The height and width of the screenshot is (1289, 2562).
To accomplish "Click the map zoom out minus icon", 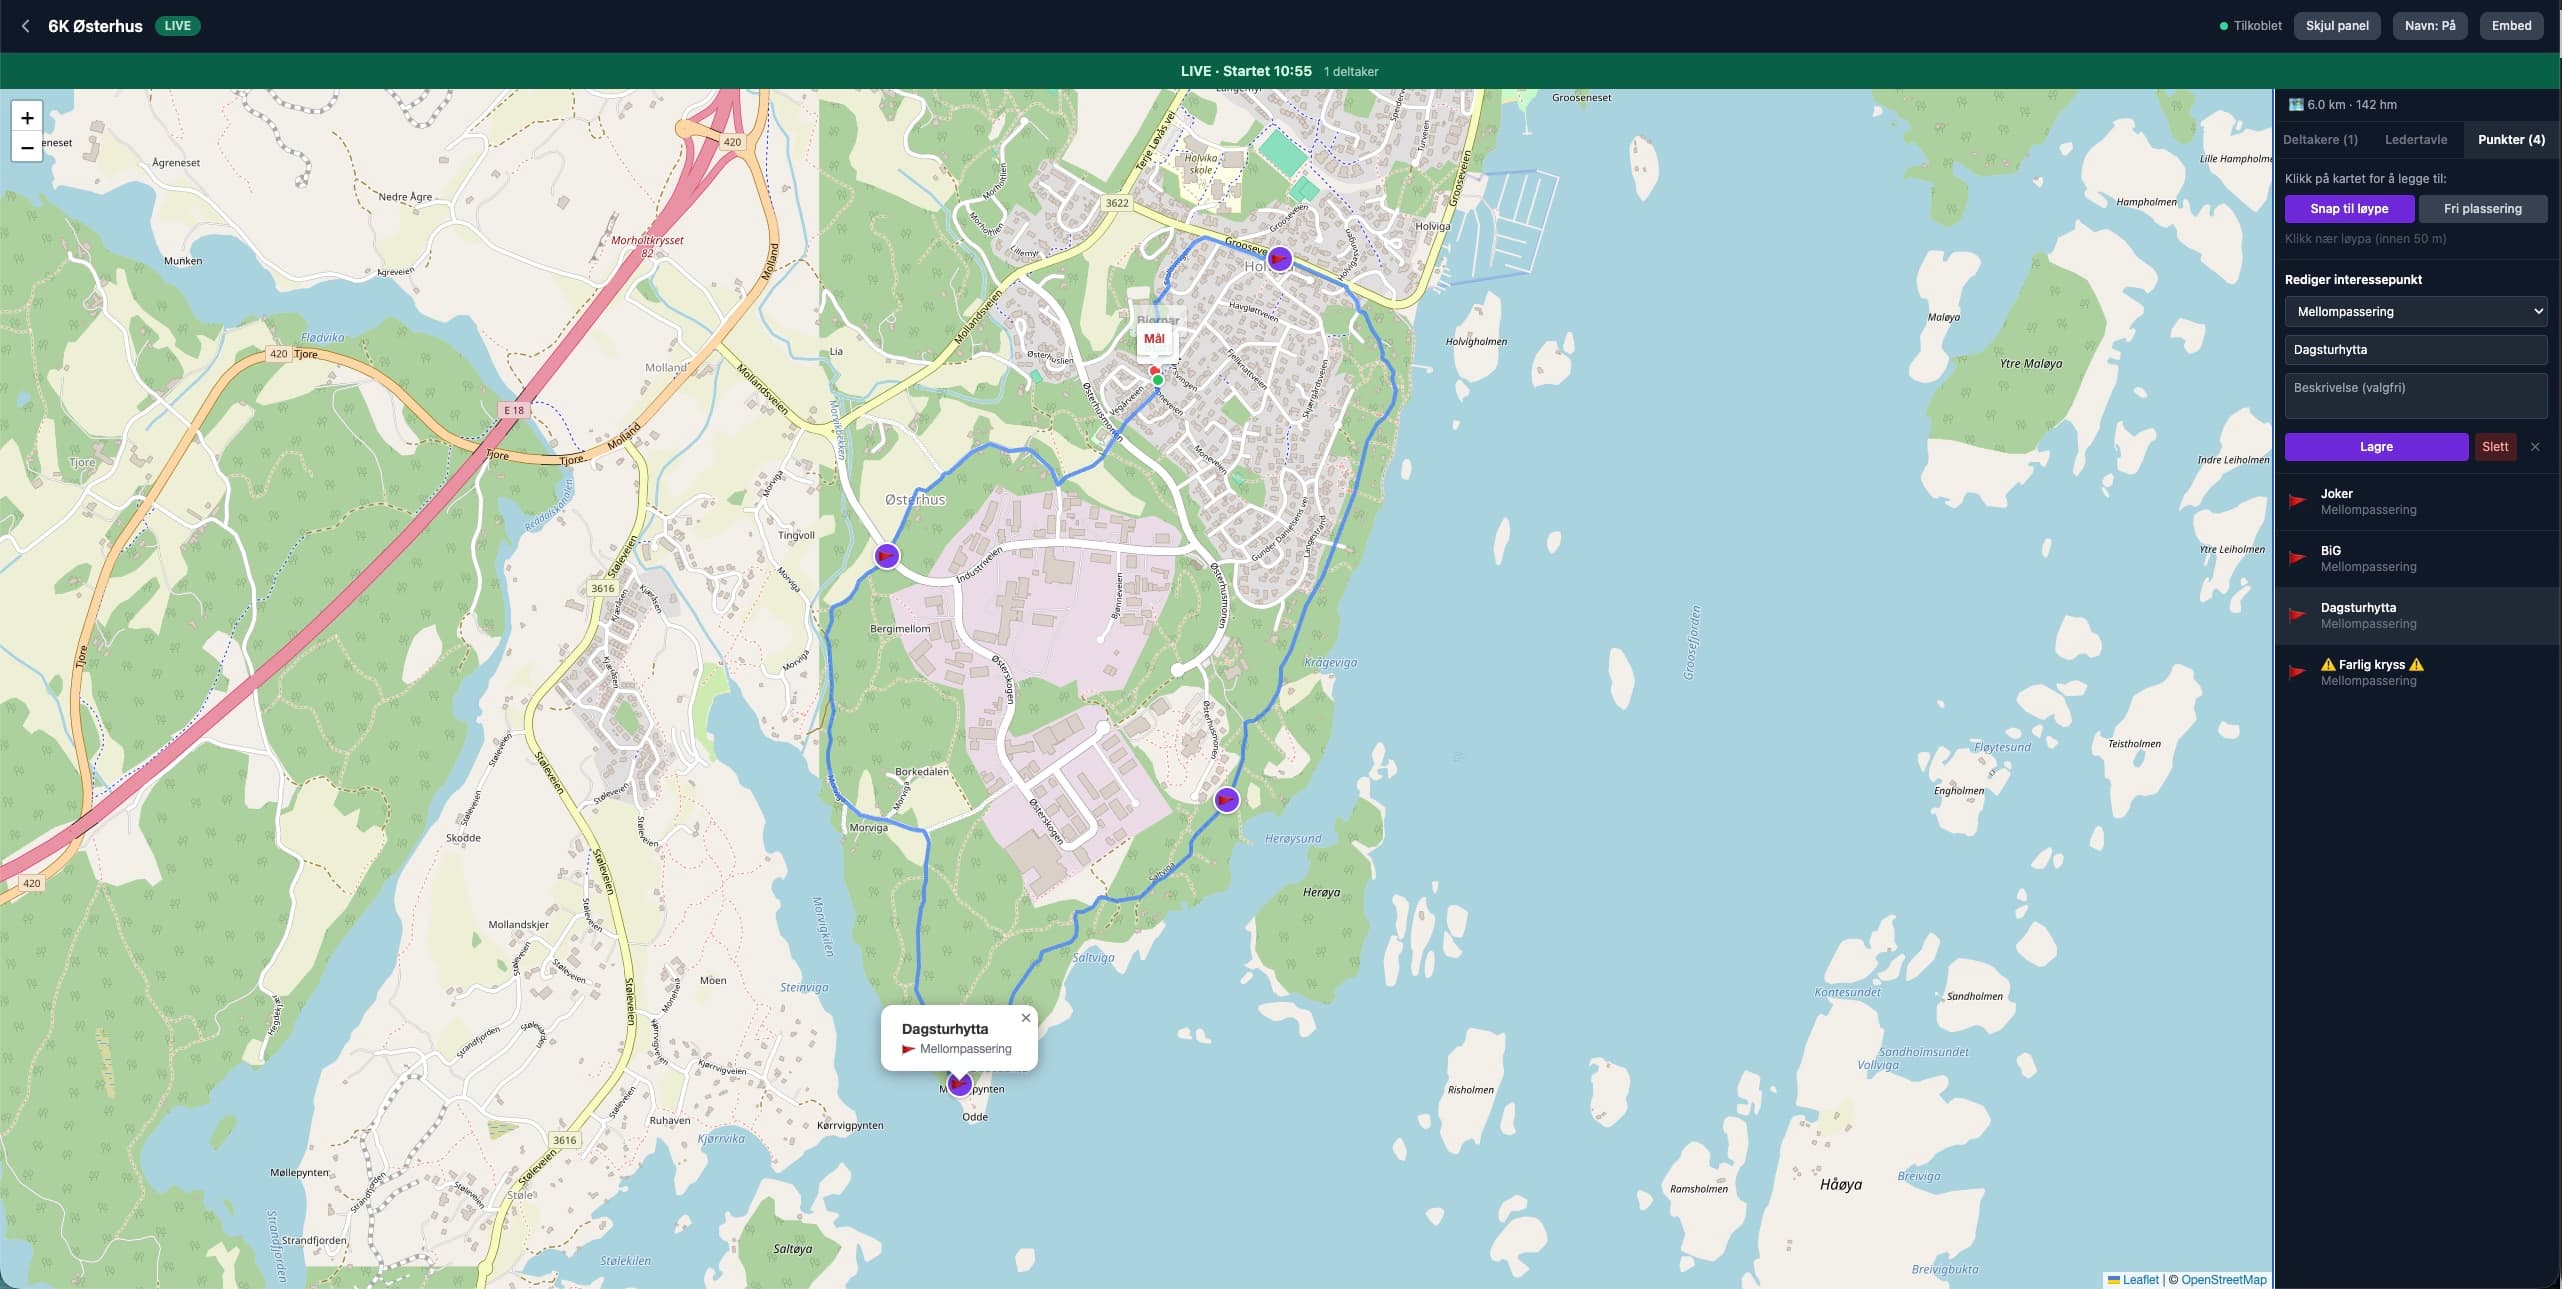I will click(x=27, y=147).
